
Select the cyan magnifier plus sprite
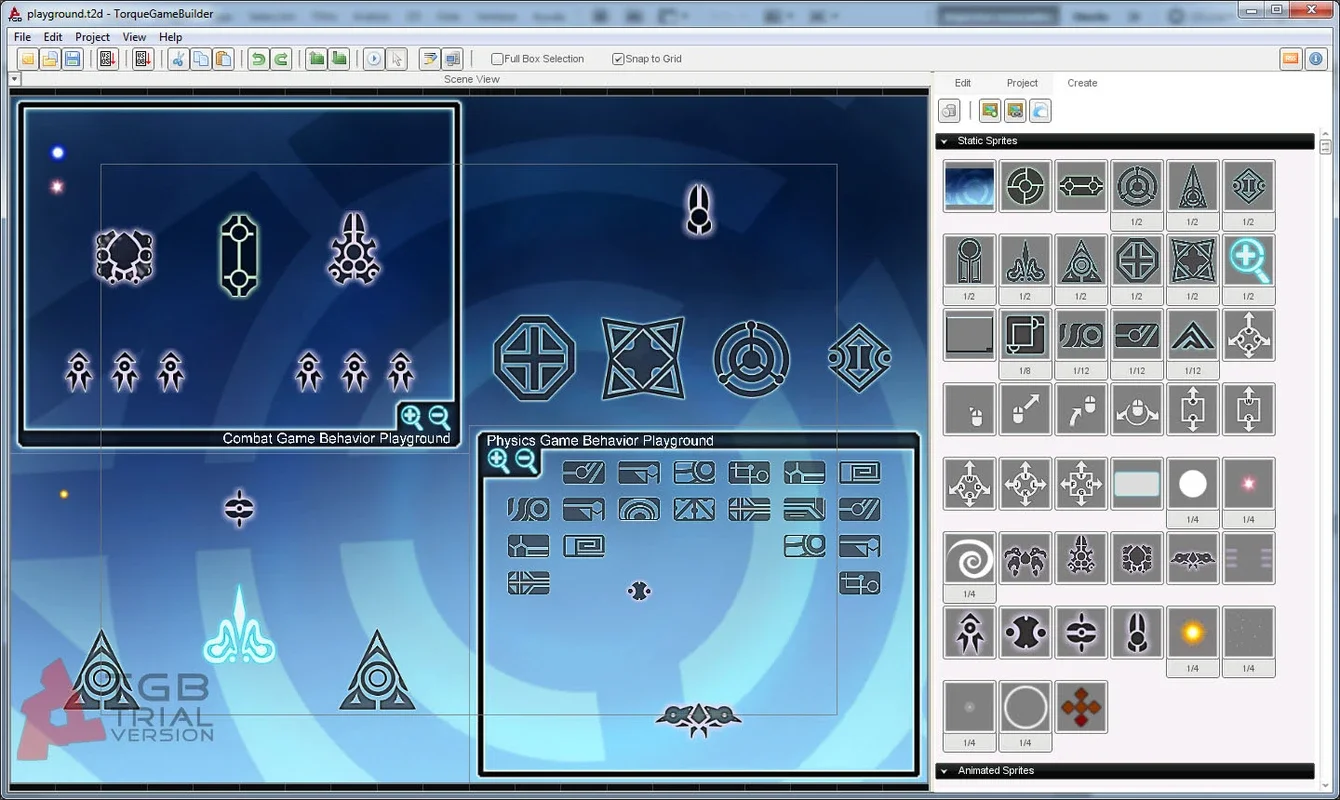[1248, 261]
